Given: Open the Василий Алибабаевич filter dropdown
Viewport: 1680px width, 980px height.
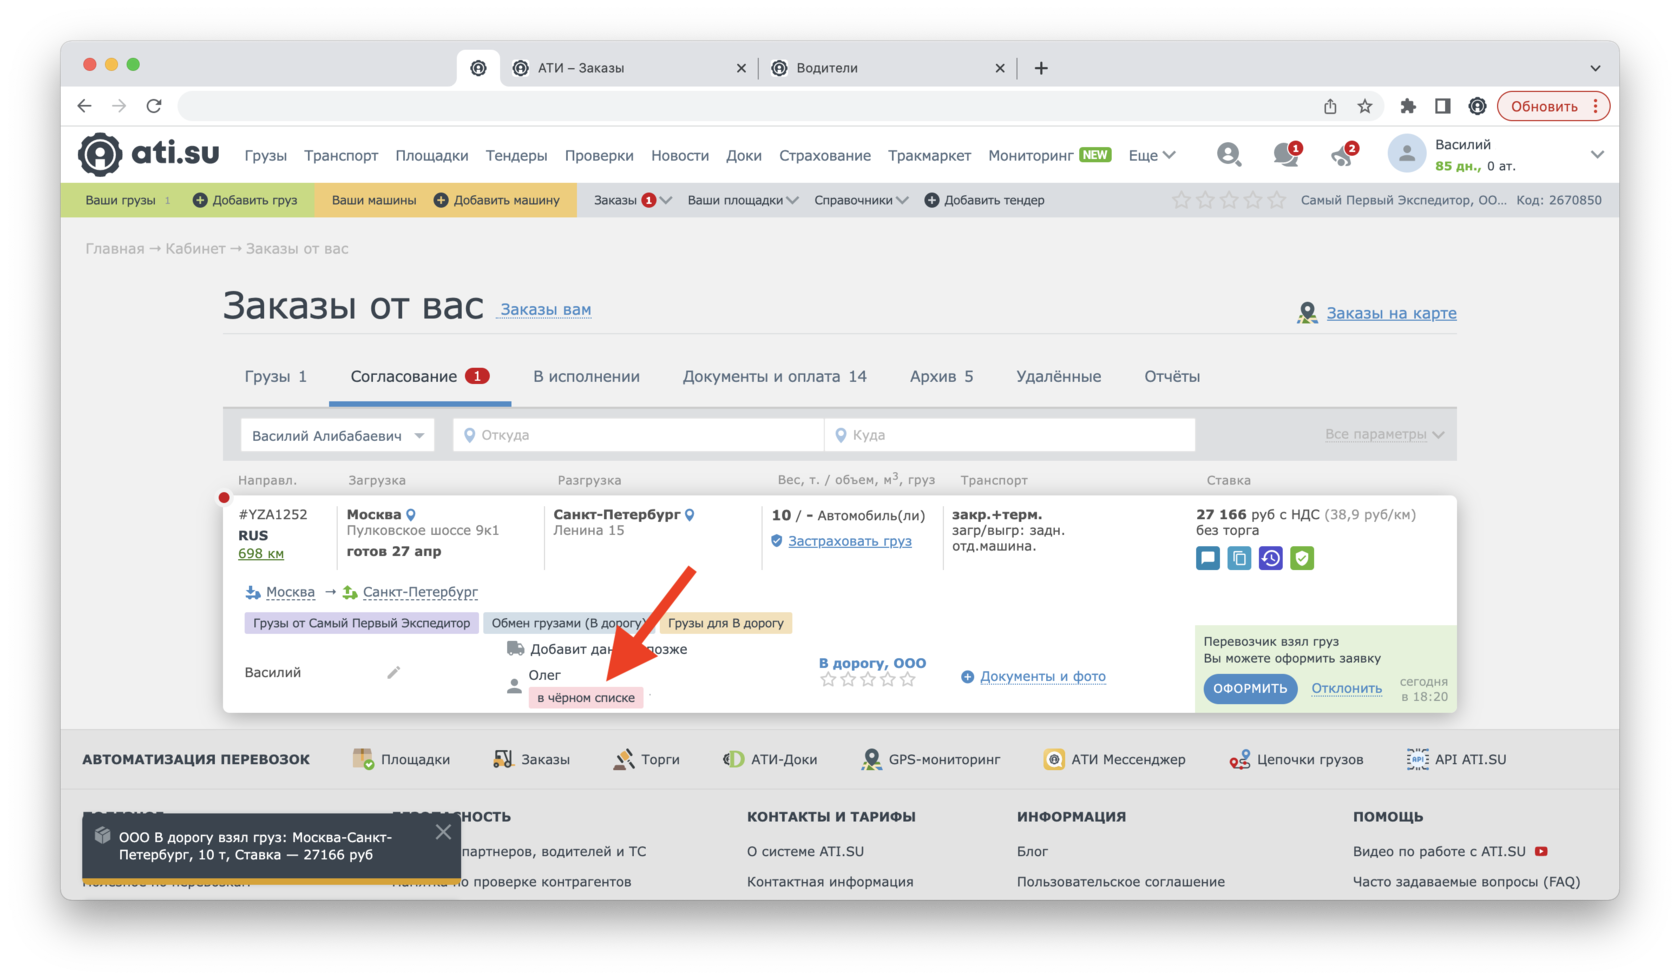Looking at the screenshot, I should [338, 435].
